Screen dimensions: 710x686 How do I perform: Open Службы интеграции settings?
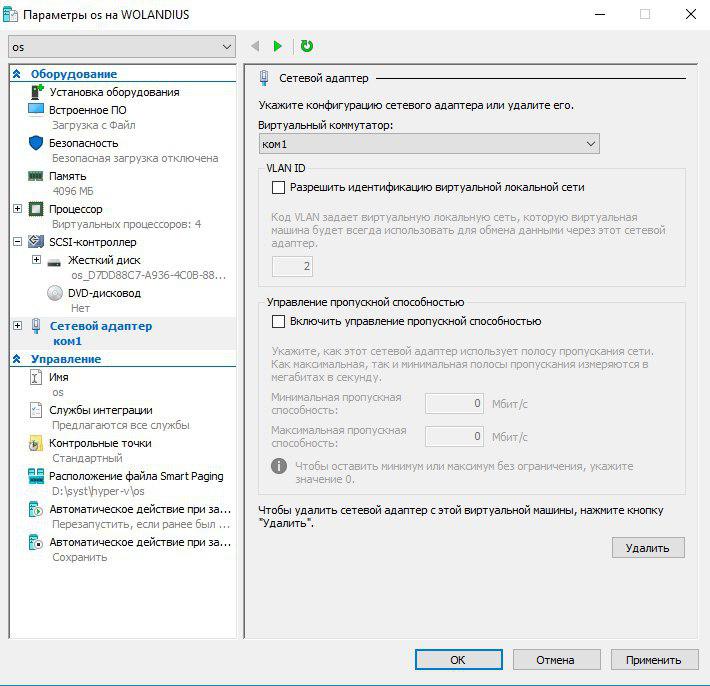tap(101, 410)
